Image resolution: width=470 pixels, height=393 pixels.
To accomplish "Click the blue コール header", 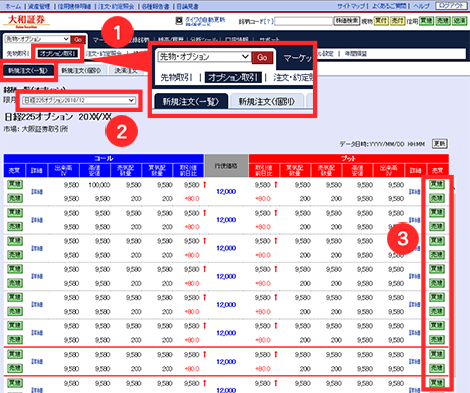I will [104, 159].
